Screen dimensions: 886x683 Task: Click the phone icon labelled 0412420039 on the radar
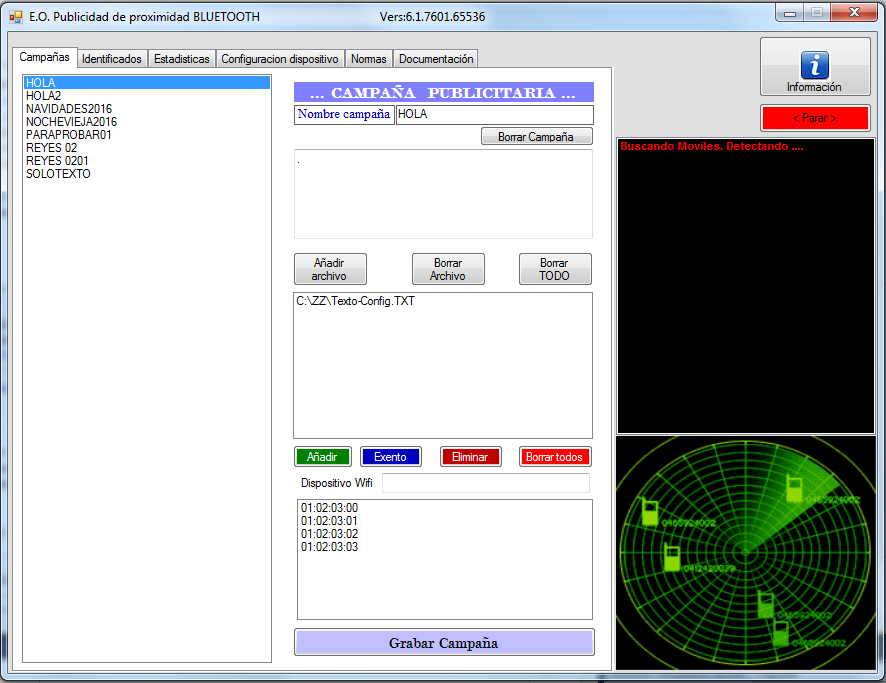(671, 558)
